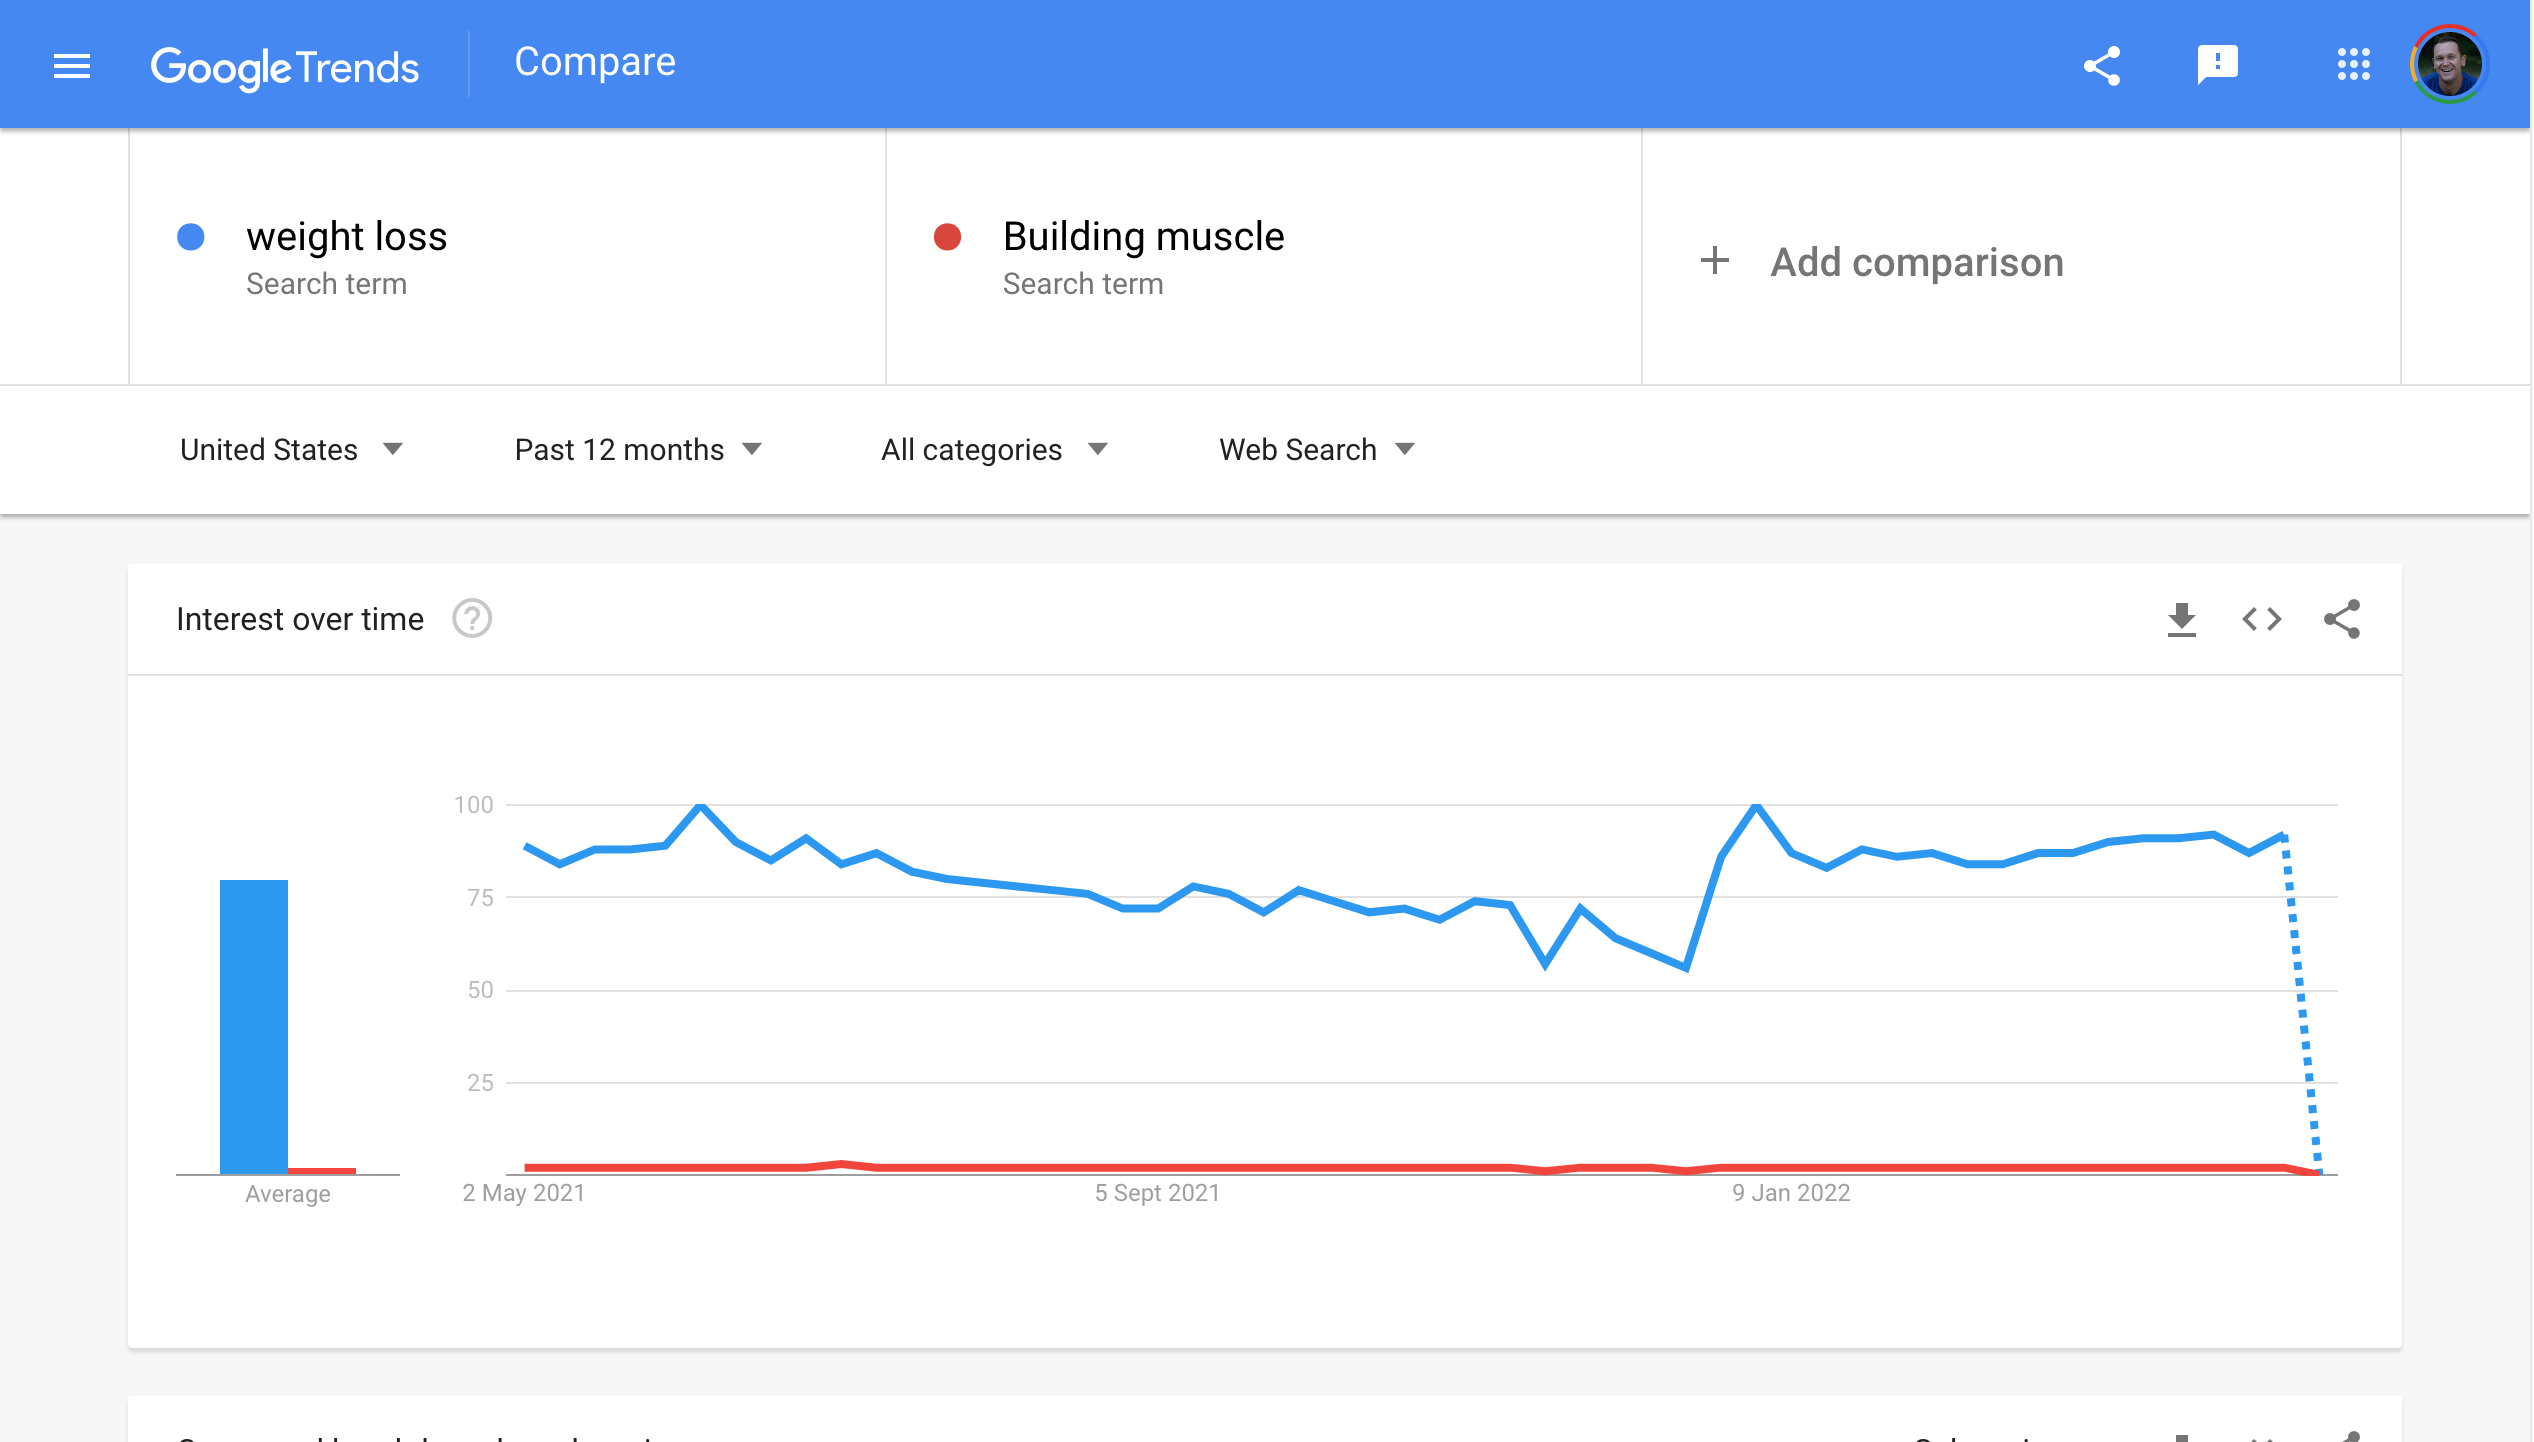Click the embed code icon

click(2261, 620)
